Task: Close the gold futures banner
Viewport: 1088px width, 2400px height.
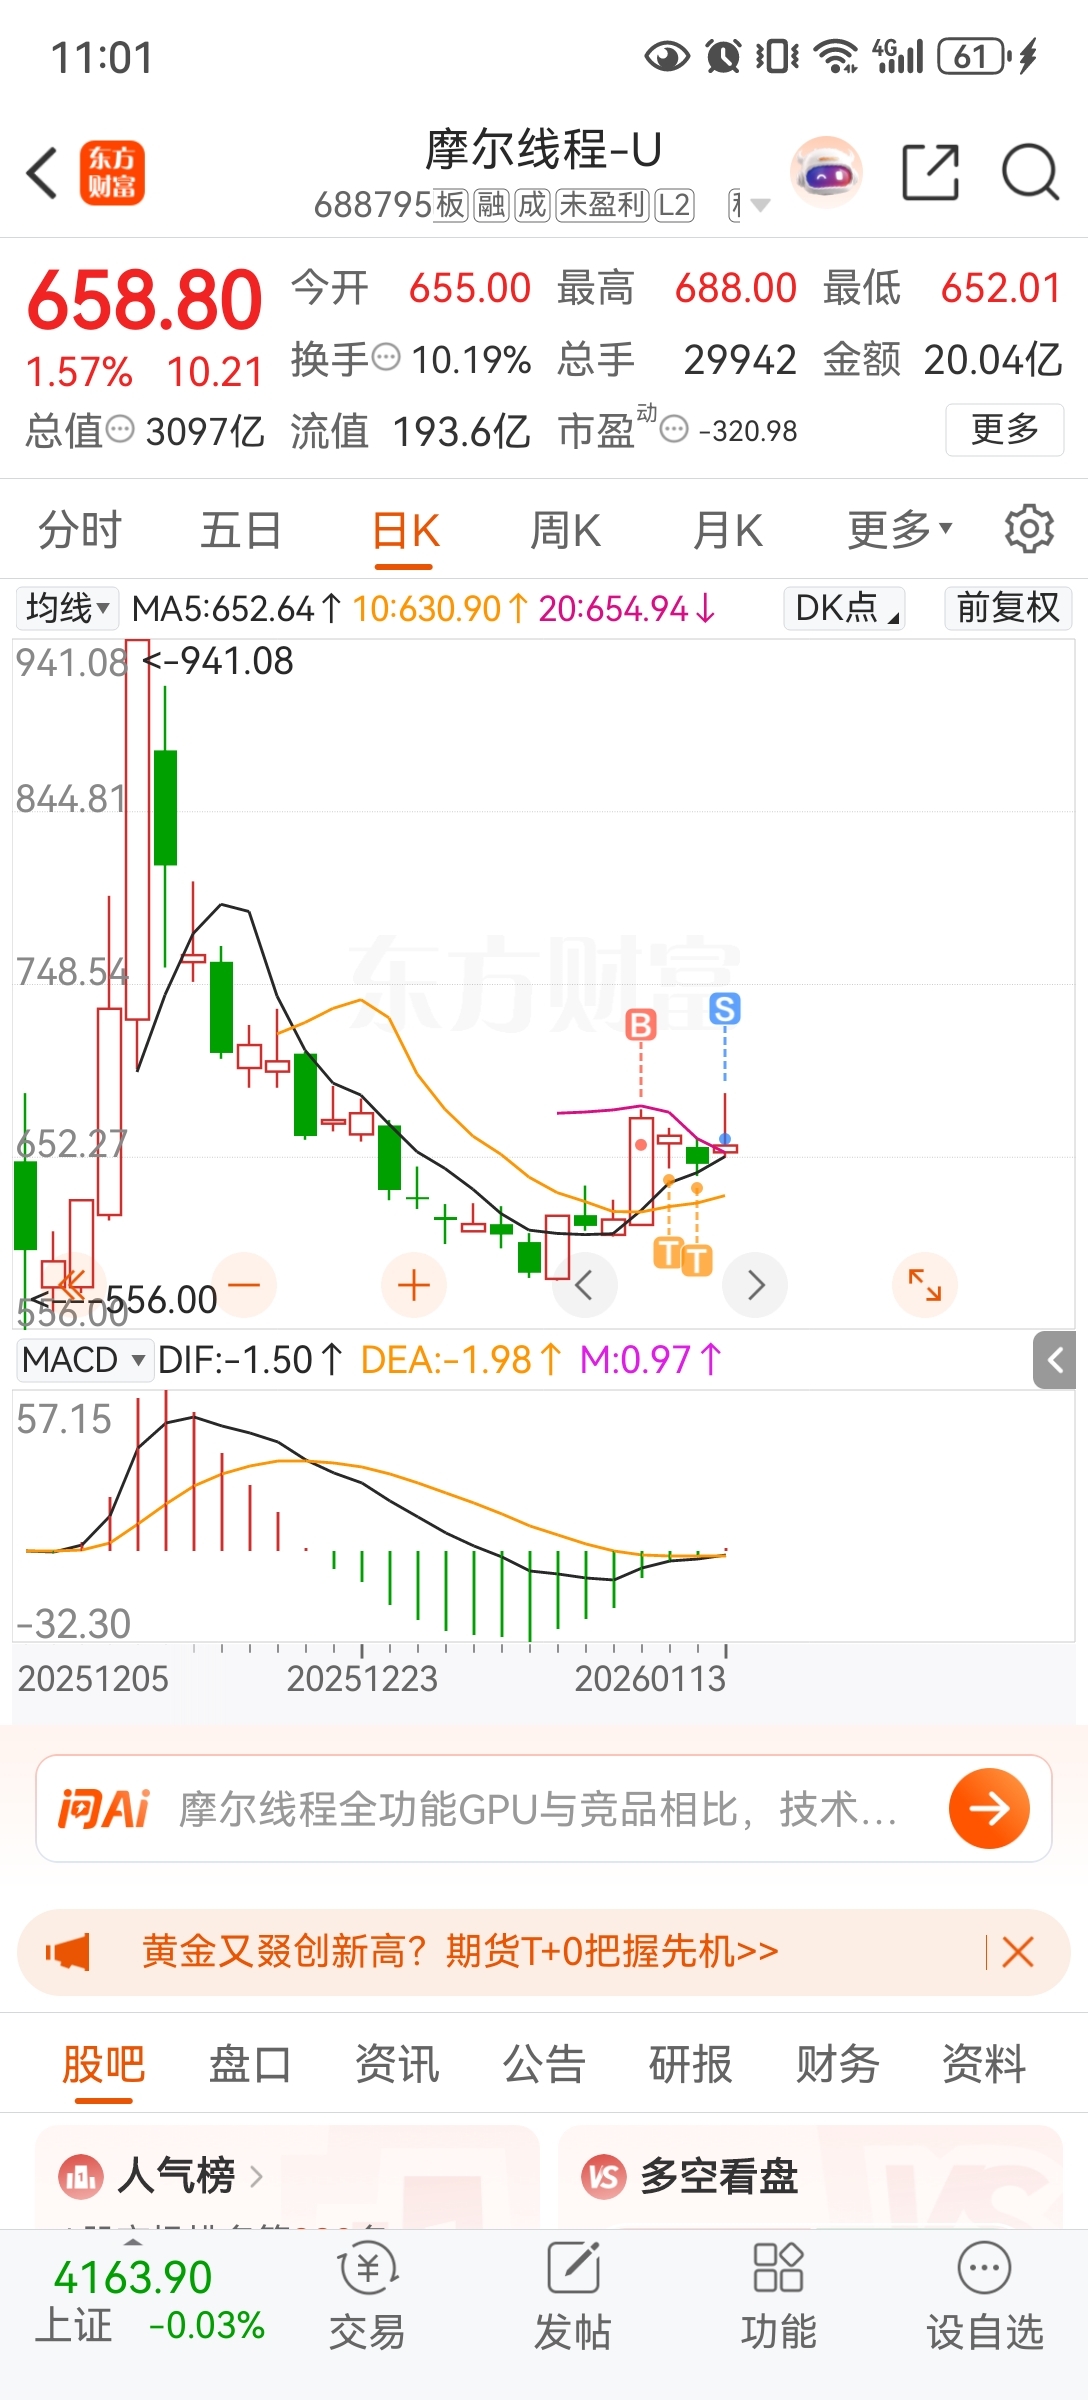Action: 1018,1951
